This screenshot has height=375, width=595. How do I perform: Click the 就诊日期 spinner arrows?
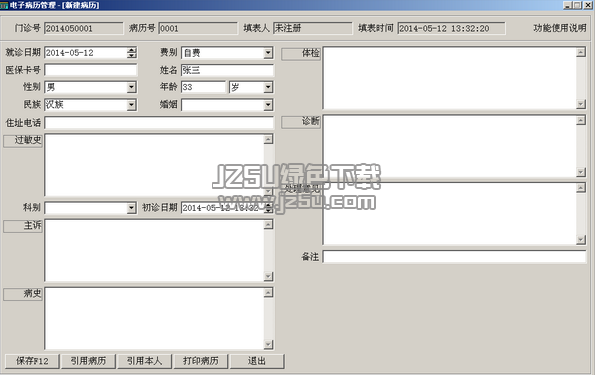point(132,53)
